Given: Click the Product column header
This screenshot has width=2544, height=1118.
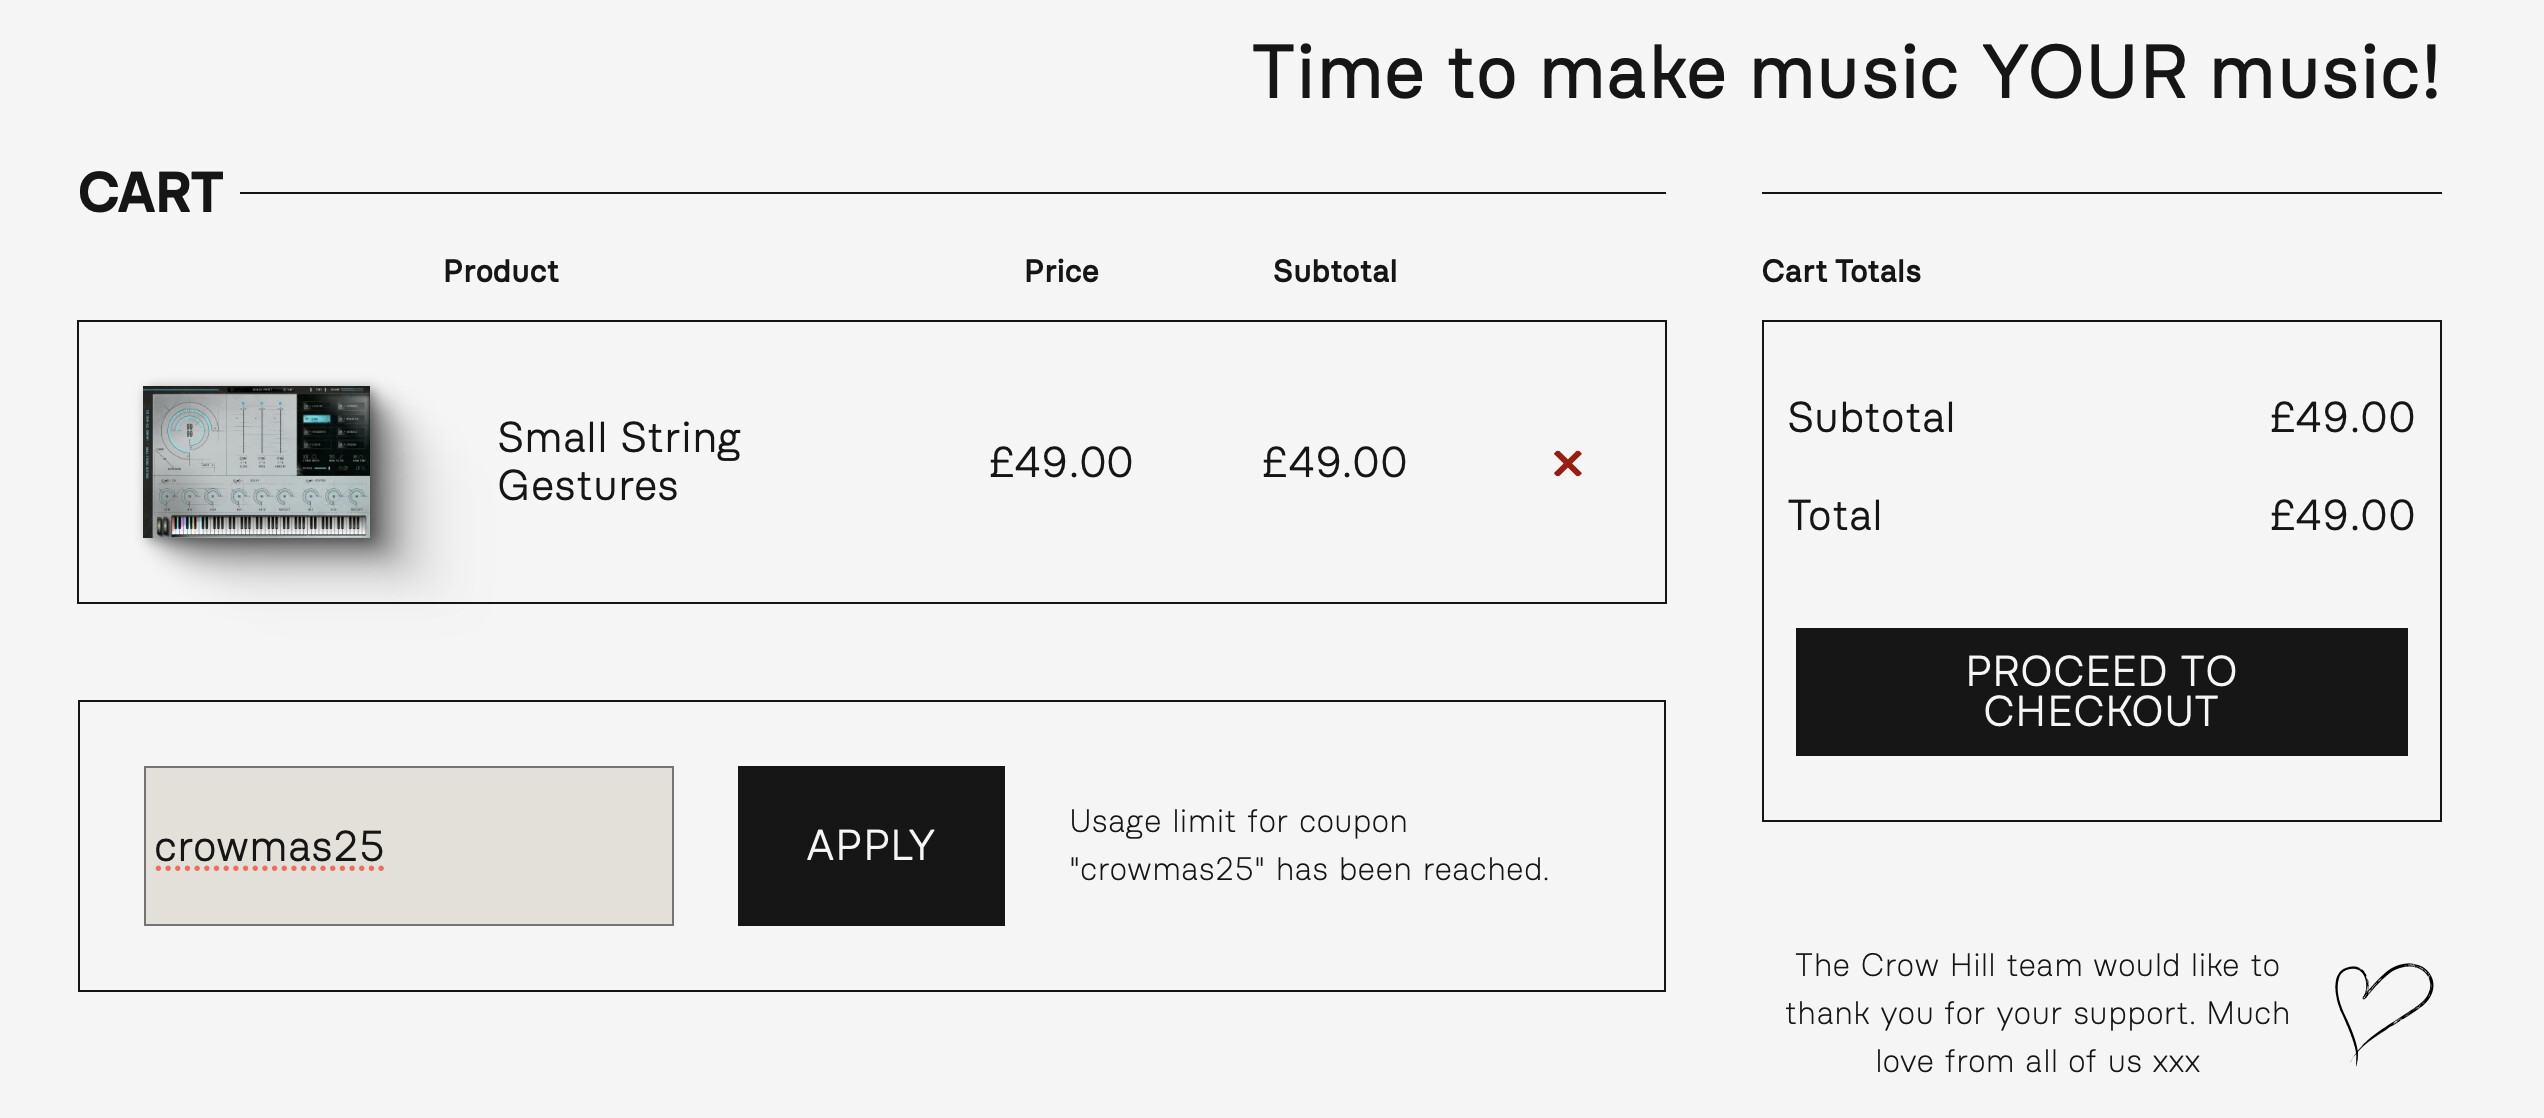Looking at the screenshot, I should click(x=500, y=271).
